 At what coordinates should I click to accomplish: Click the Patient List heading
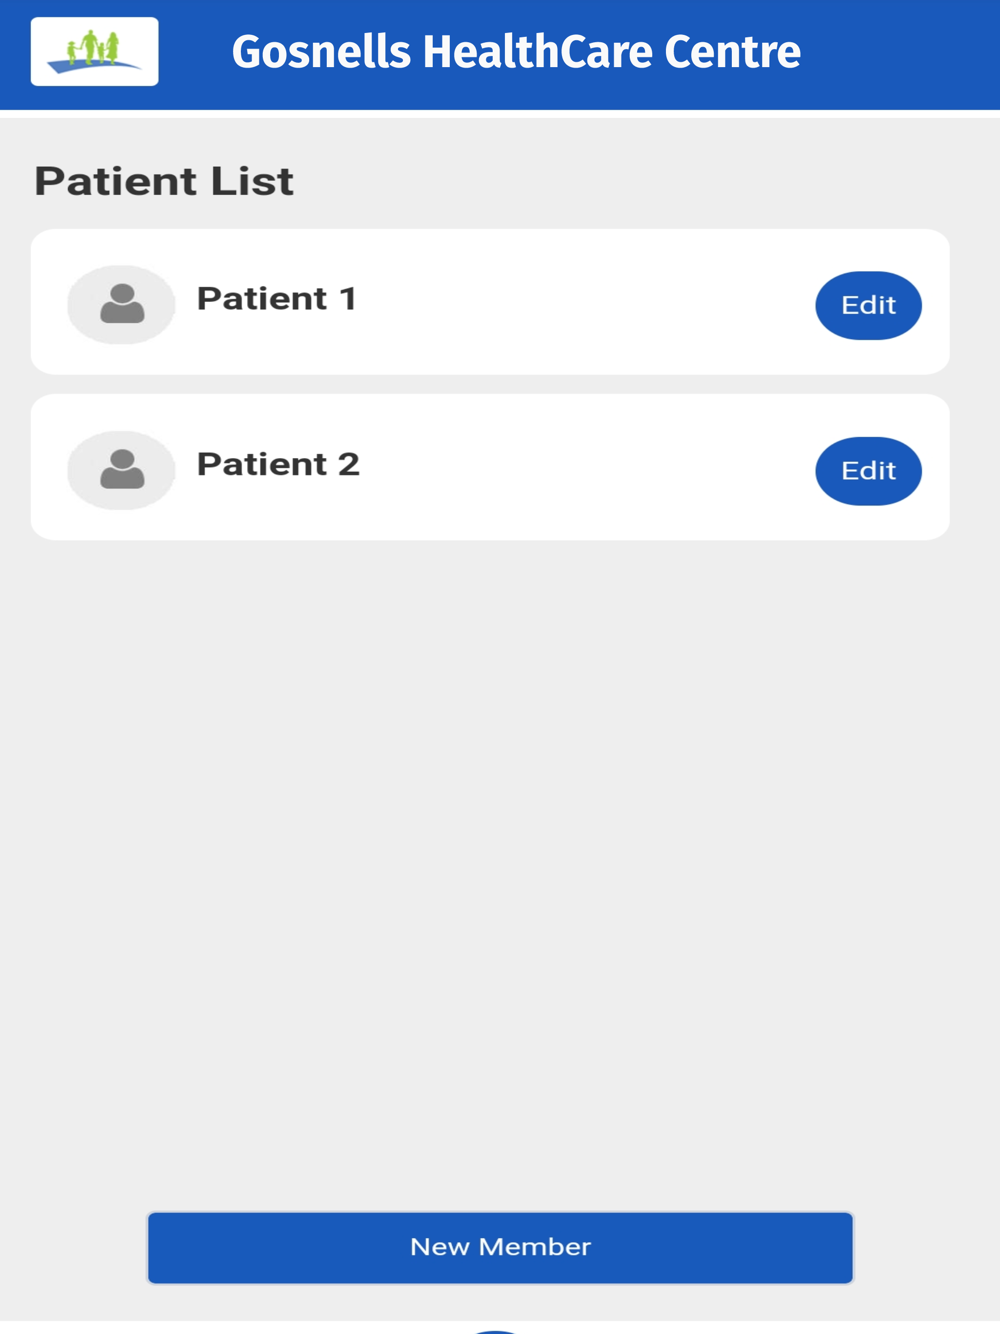164,181
